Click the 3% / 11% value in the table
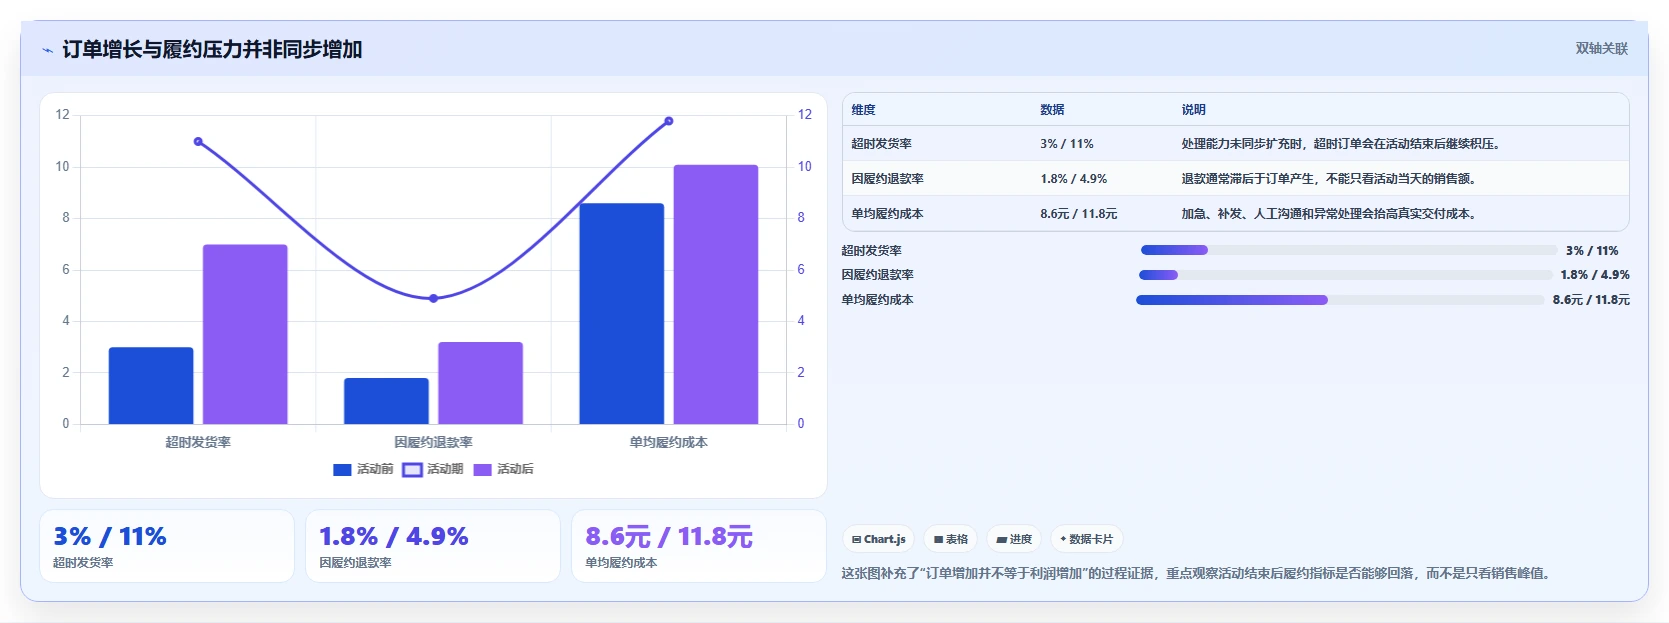1669x623 pixels. pyautogui.click(x=1067, y=144)
